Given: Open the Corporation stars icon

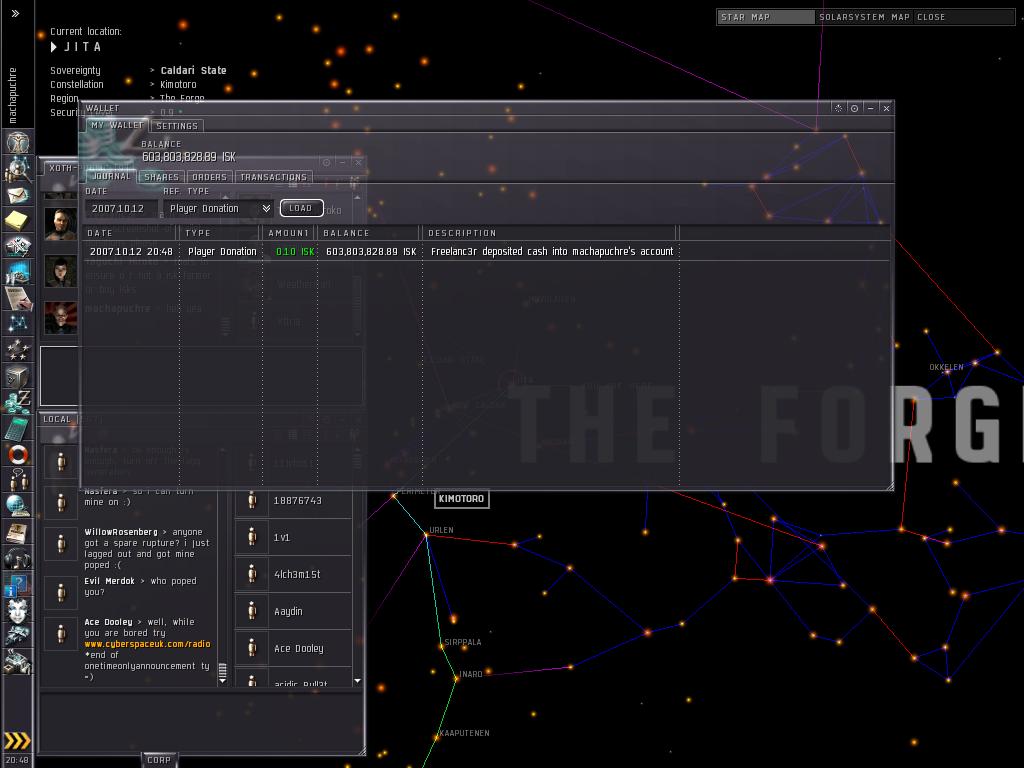Looking at the screenshot, I should [x=18, y=349].
